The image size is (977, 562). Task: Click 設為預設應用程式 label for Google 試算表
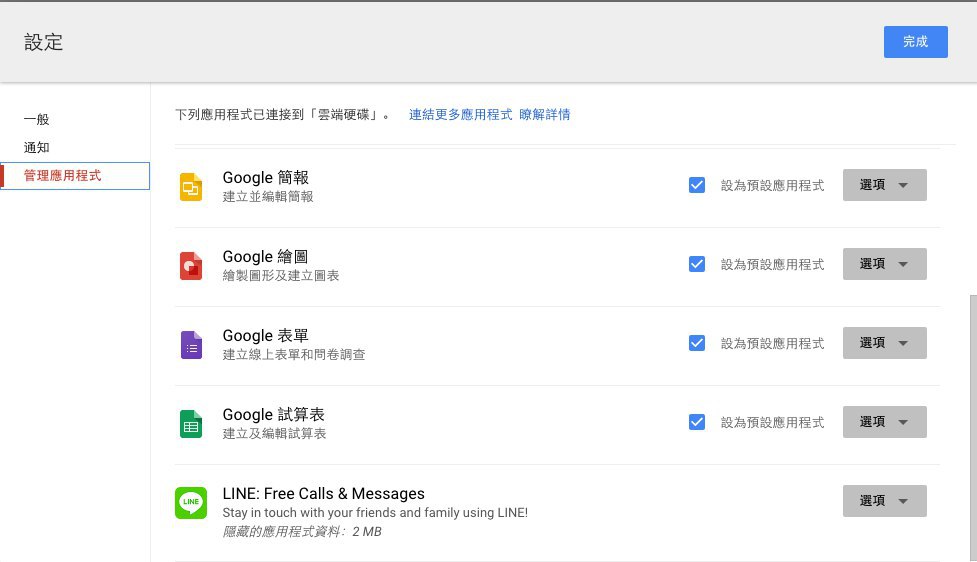coord(772,423)
